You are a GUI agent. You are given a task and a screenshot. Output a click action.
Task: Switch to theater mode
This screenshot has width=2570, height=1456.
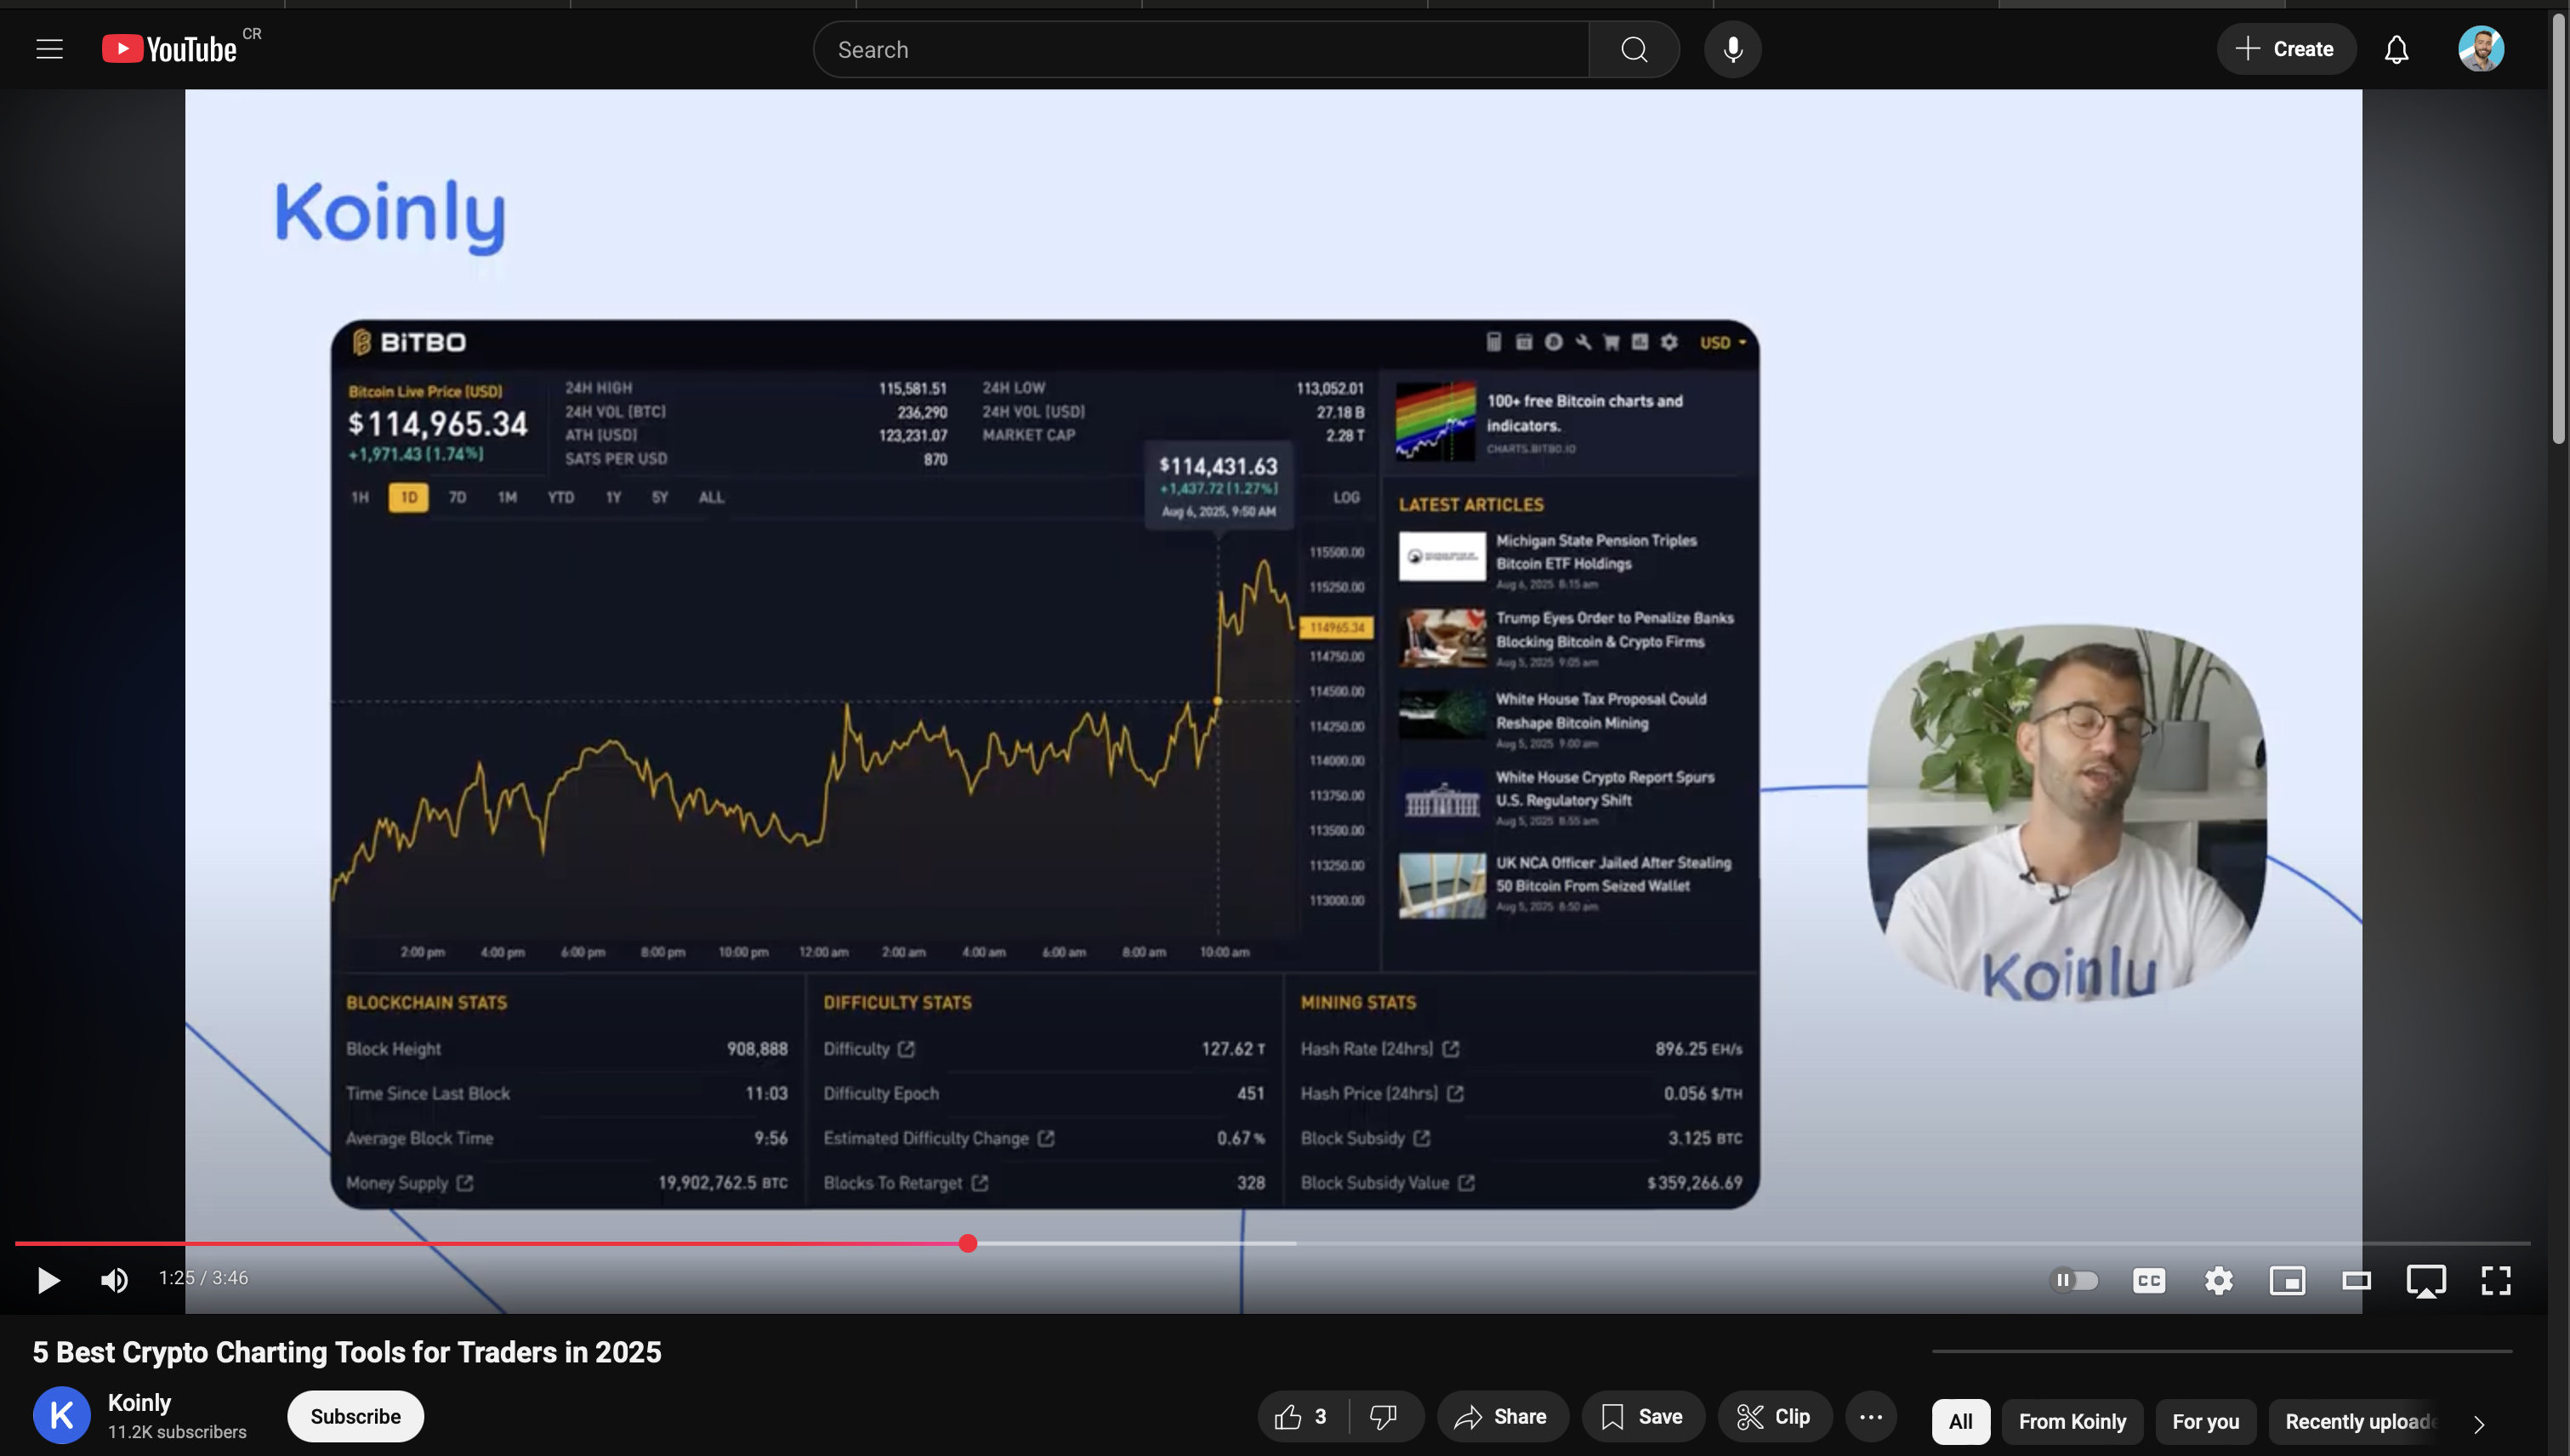(x=2357, y=1280)
